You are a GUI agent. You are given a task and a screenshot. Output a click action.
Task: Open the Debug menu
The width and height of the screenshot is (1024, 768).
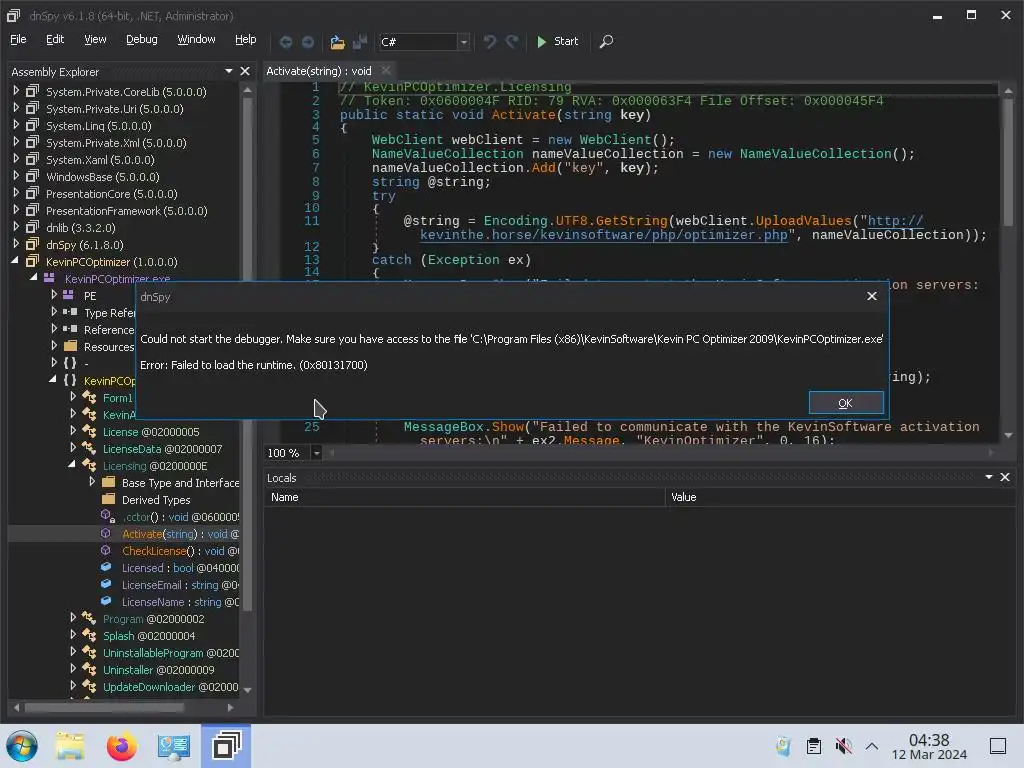(x=142, y=39)
